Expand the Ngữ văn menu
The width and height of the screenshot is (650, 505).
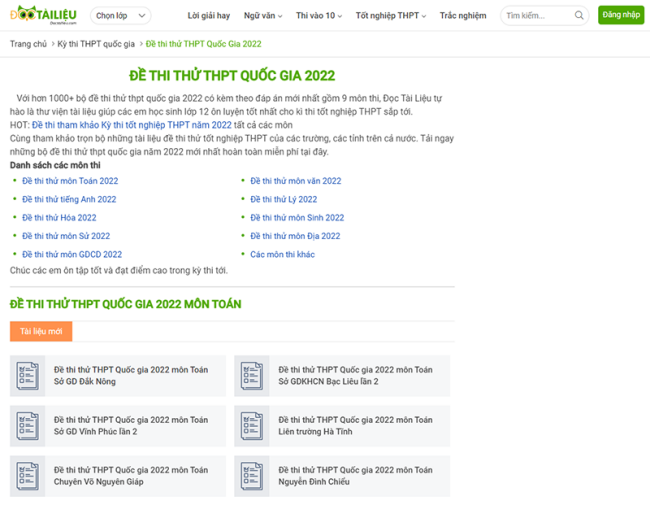(x=263, y=16)
